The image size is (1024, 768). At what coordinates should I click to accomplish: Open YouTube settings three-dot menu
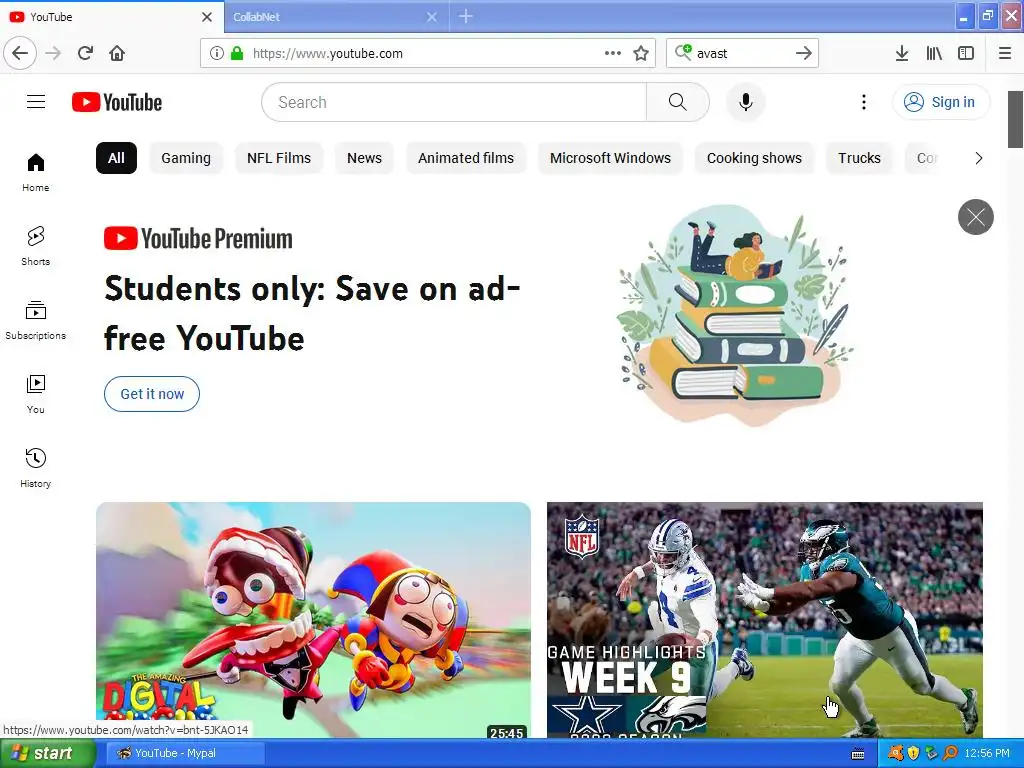coord(863,102)
